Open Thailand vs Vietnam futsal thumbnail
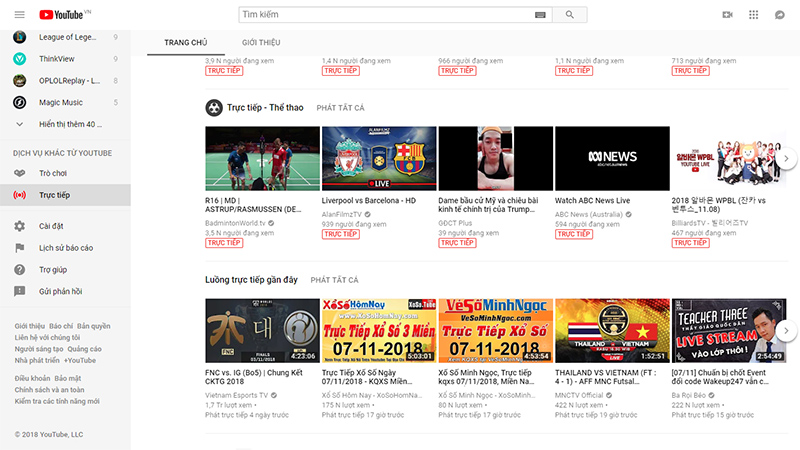 612,331
